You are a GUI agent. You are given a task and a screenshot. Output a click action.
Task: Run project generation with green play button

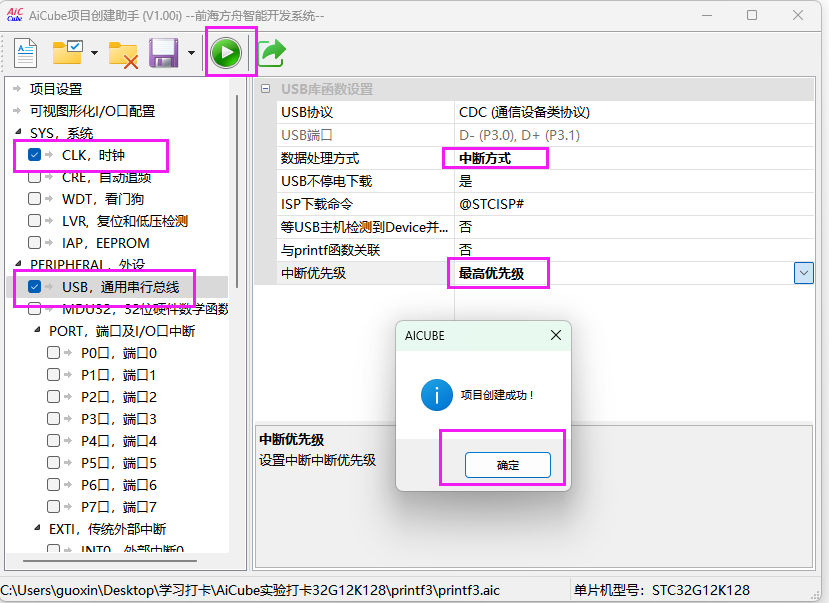coord(226,52)
